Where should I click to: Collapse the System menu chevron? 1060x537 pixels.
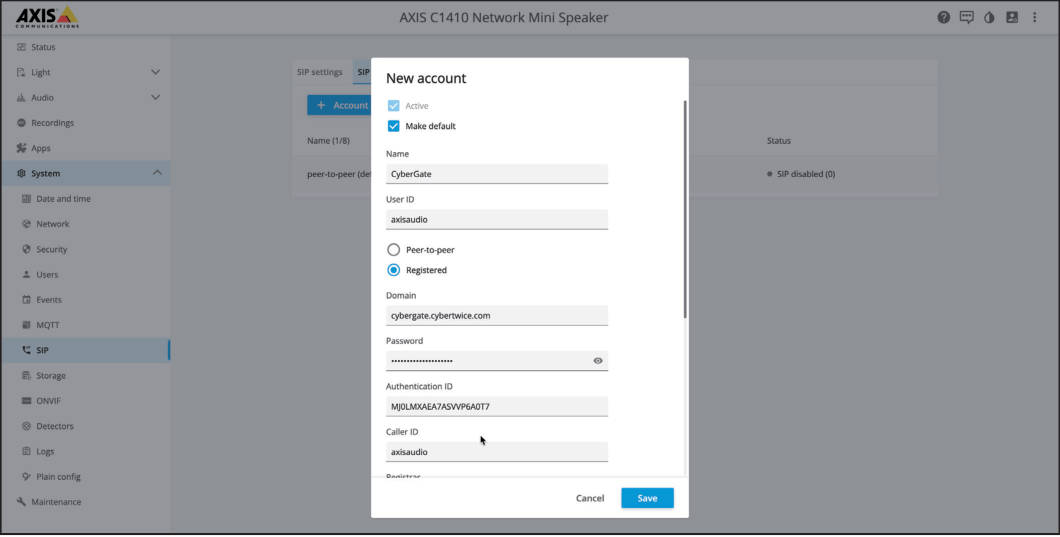(157, 173)
